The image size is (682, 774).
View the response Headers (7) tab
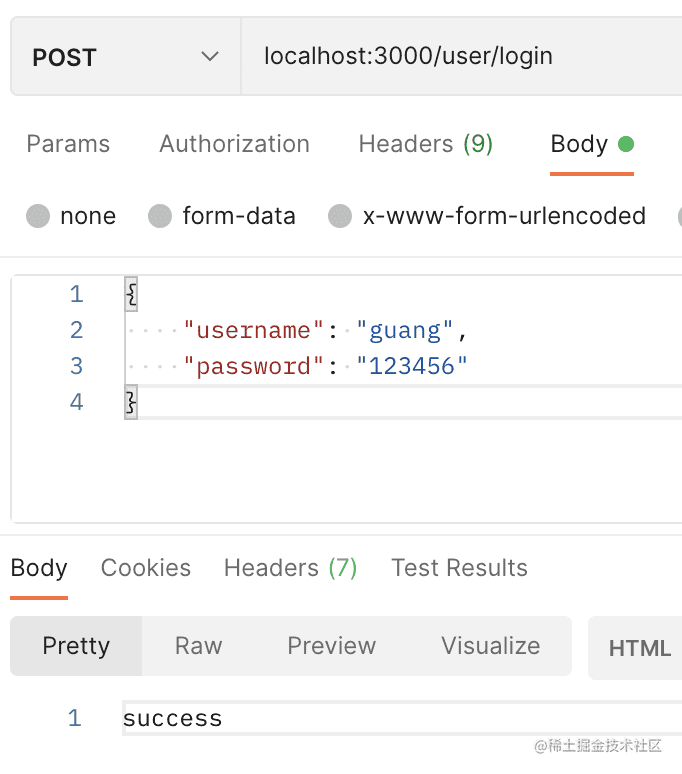(x=290, y=568)
